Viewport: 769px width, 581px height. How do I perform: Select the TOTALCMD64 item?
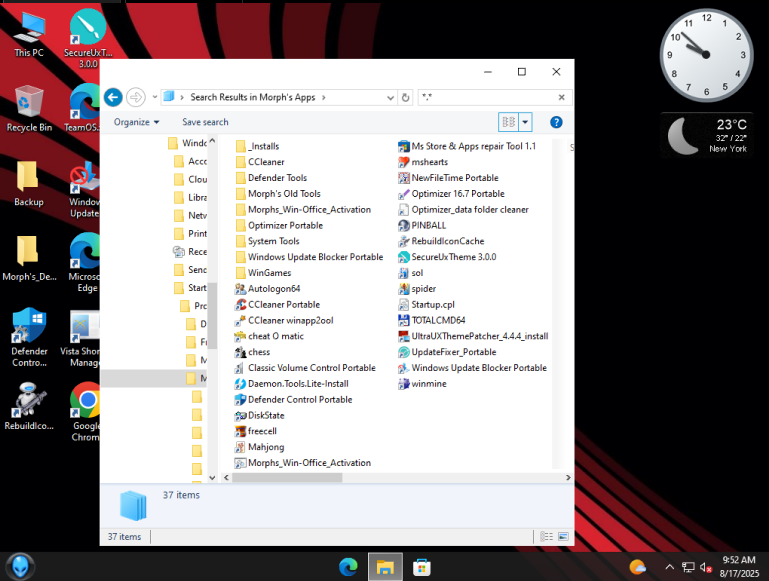(432, 320)
